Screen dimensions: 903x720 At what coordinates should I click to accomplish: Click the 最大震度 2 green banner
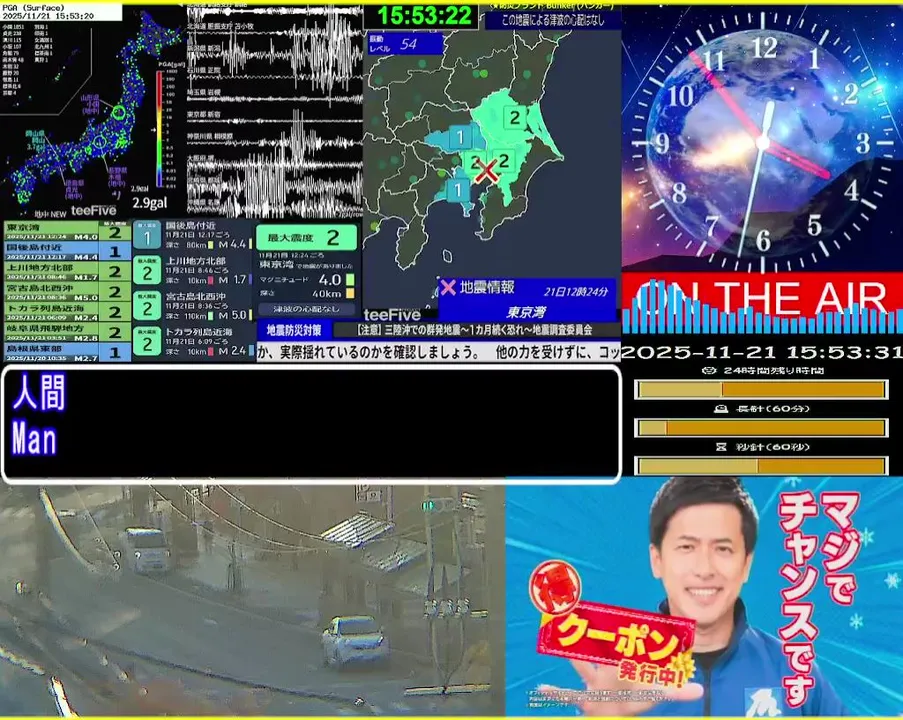point(306,237)
